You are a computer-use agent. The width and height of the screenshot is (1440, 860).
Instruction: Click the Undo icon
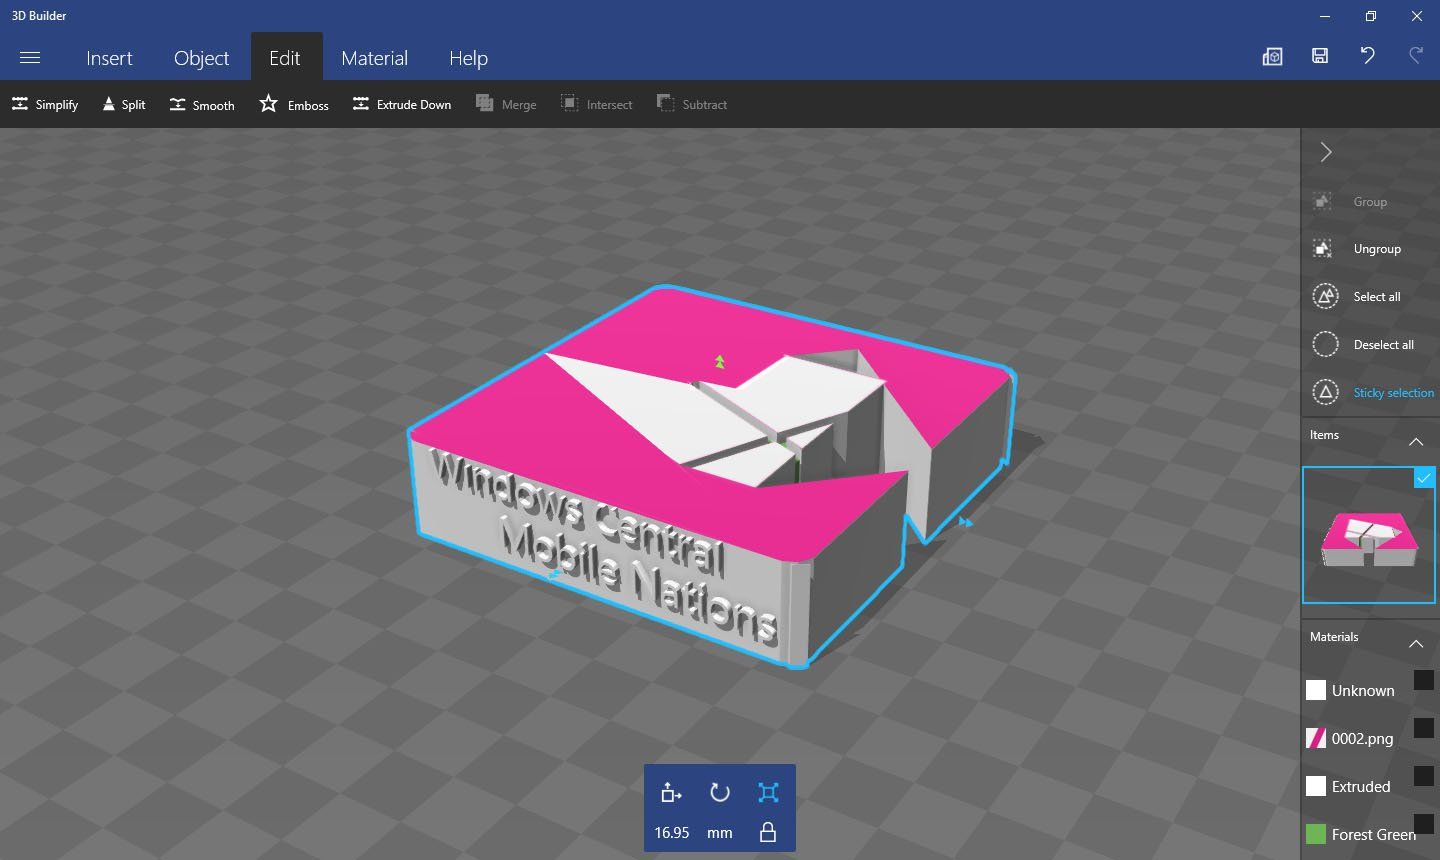tap(1367, 57)
